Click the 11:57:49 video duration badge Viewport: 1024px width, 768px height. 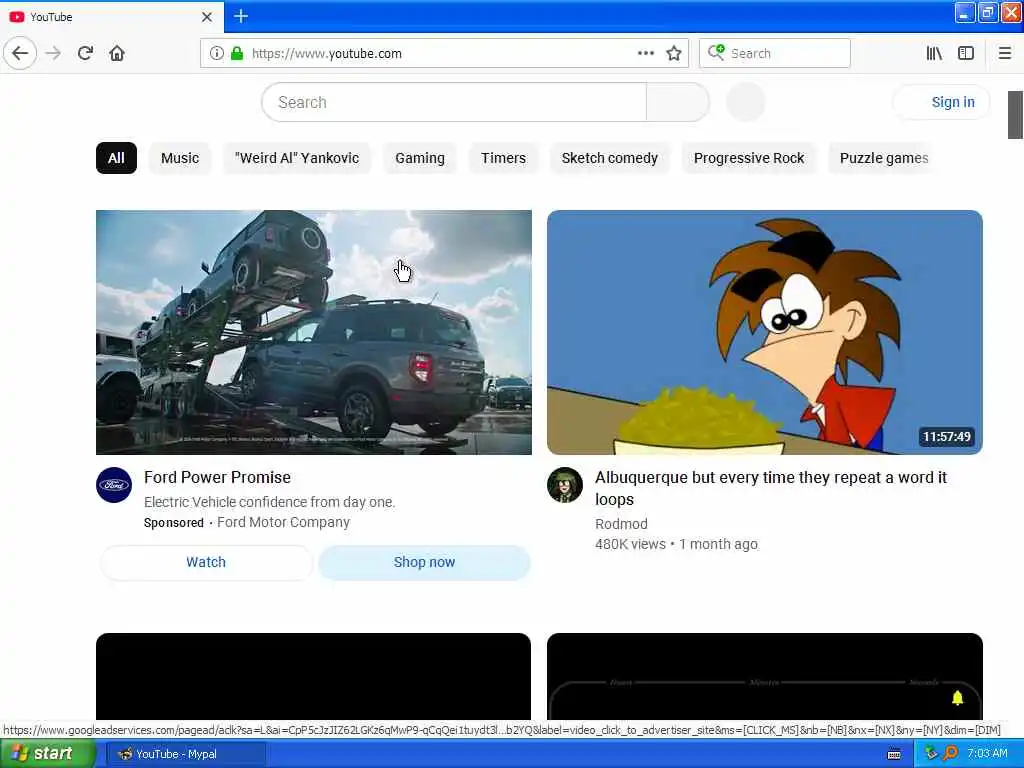coord(947,436)
